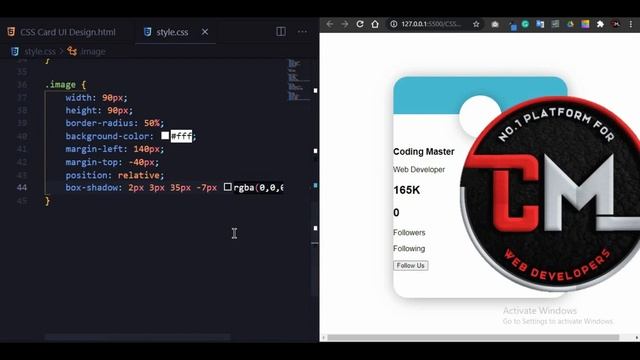Click the 'Coding Master' heading
Viewport: 640px width, 360px height.
pos(424,151)
